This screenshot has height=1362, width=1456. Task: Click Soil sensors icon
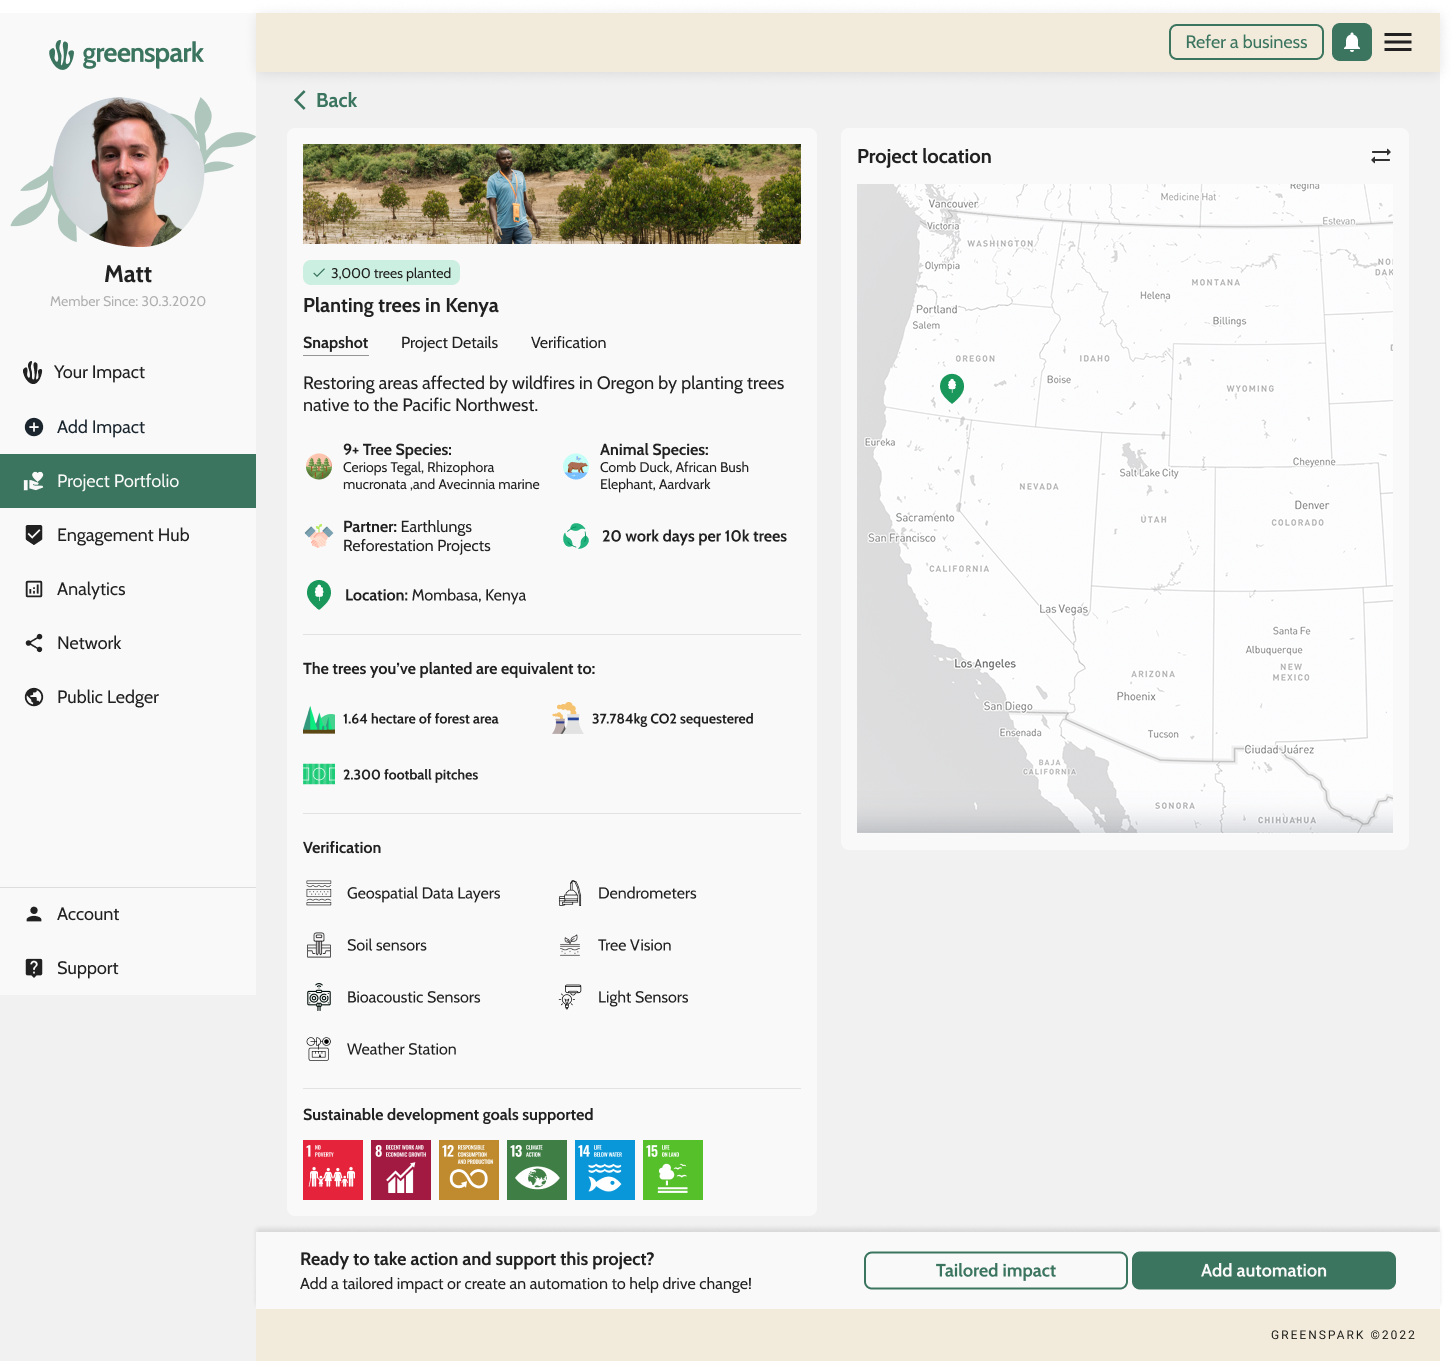click(x=319, y=945)
